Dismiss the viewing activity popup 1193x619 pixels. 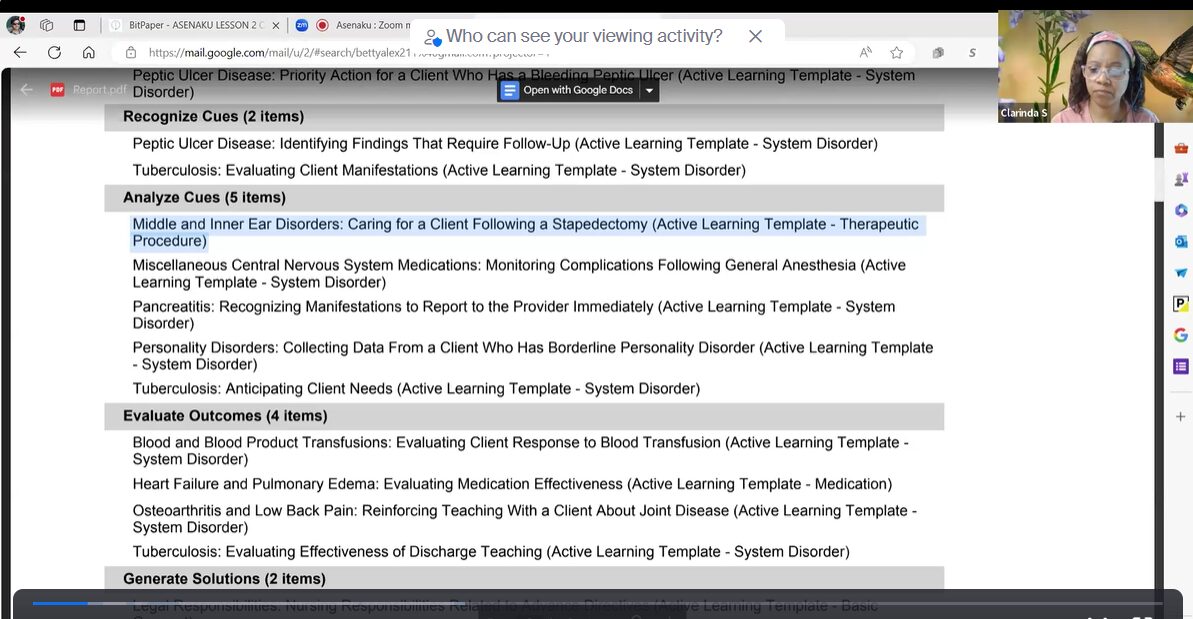(755, 36)
